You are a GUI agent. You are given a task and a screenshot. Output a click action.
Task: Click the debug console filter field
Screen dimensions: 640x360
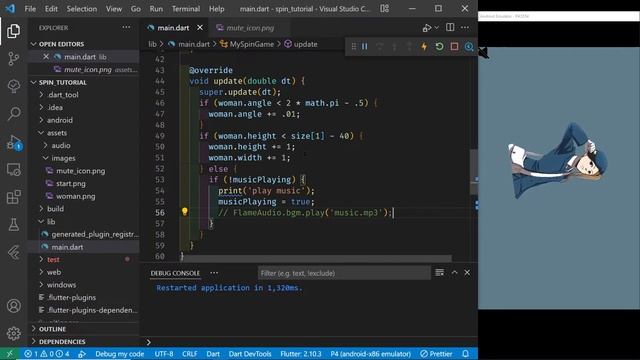(344, 273)
